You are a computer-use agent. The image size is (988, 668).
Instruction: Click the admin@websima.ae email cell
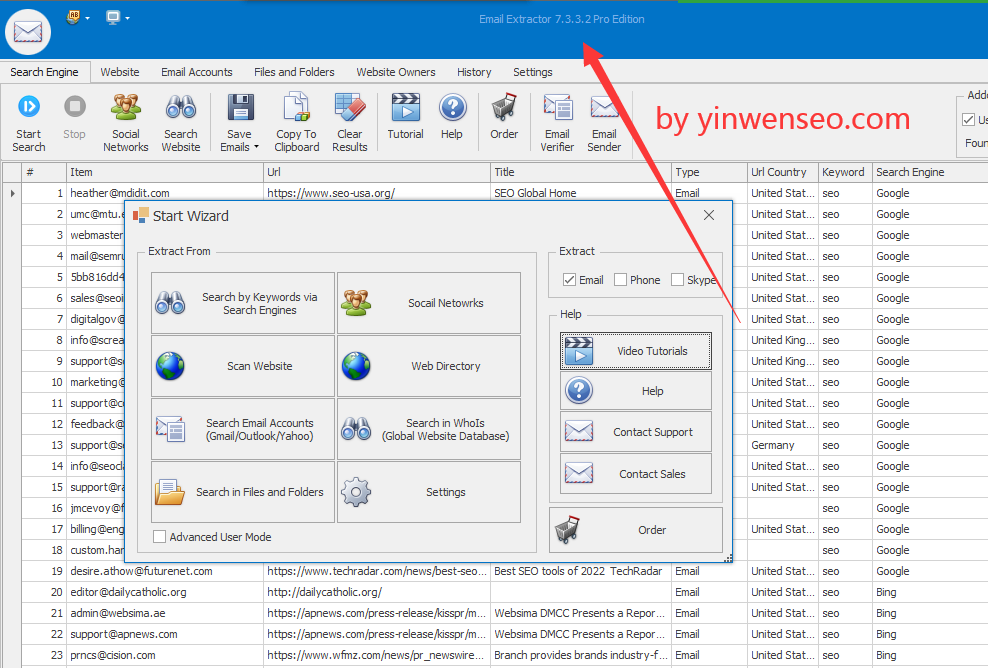(x=164, y=613)
